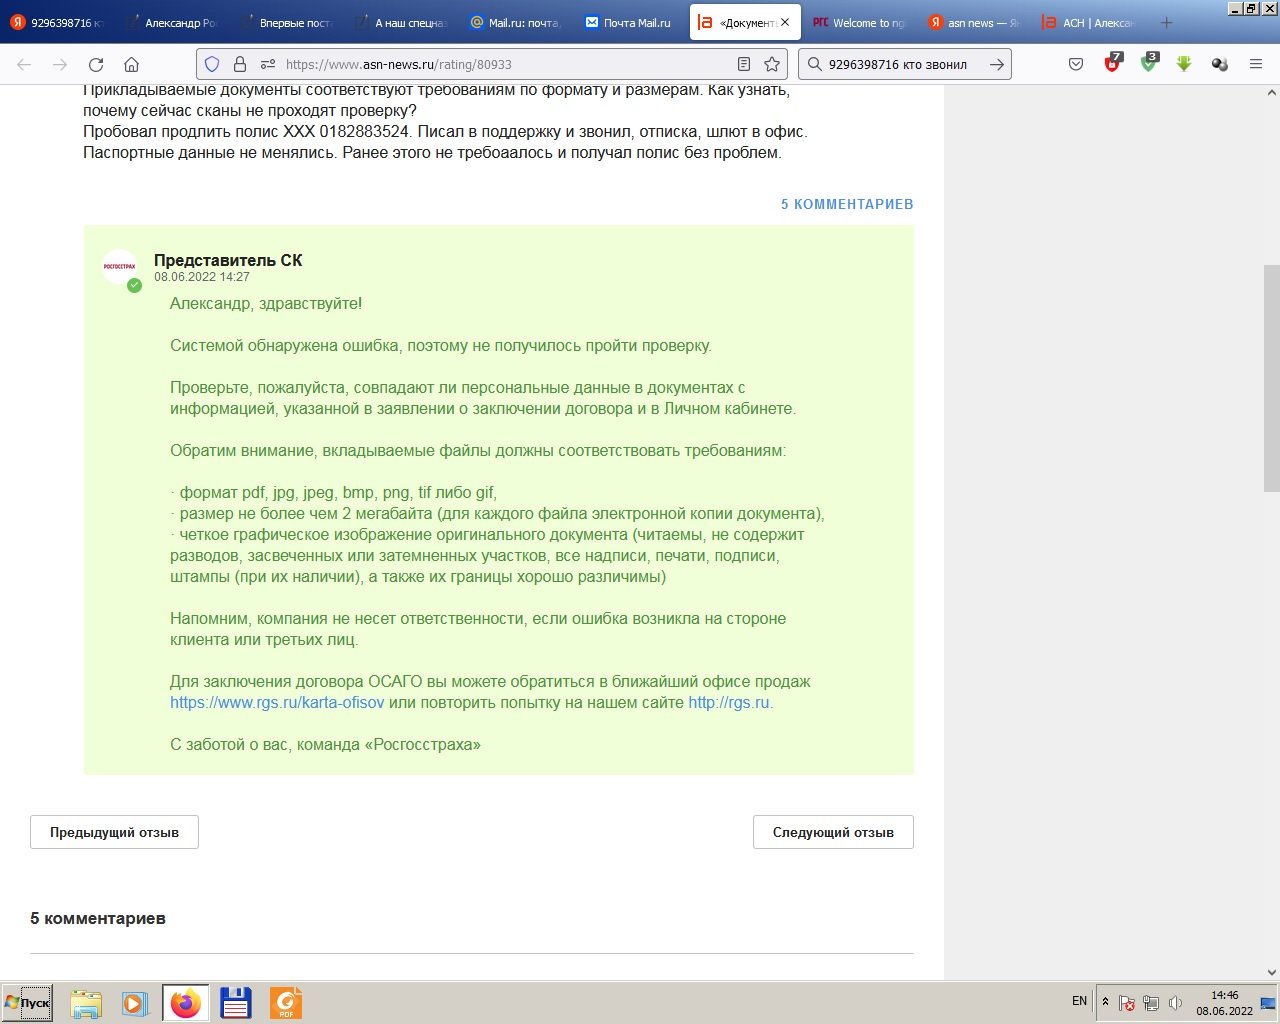Save page to Pocket
The width and height of the screenshot is (1280, 1024).
(1076, 64)
